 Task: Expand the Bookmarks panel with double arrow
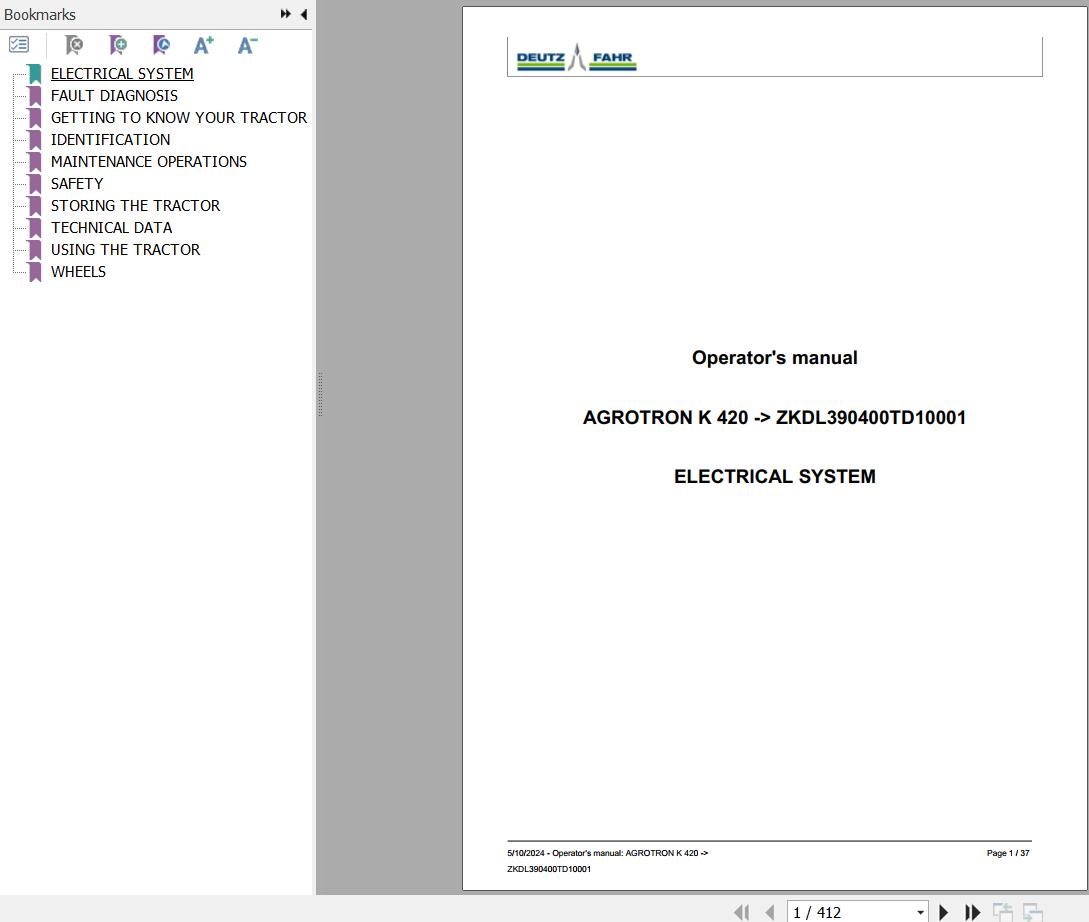(286, 14)
